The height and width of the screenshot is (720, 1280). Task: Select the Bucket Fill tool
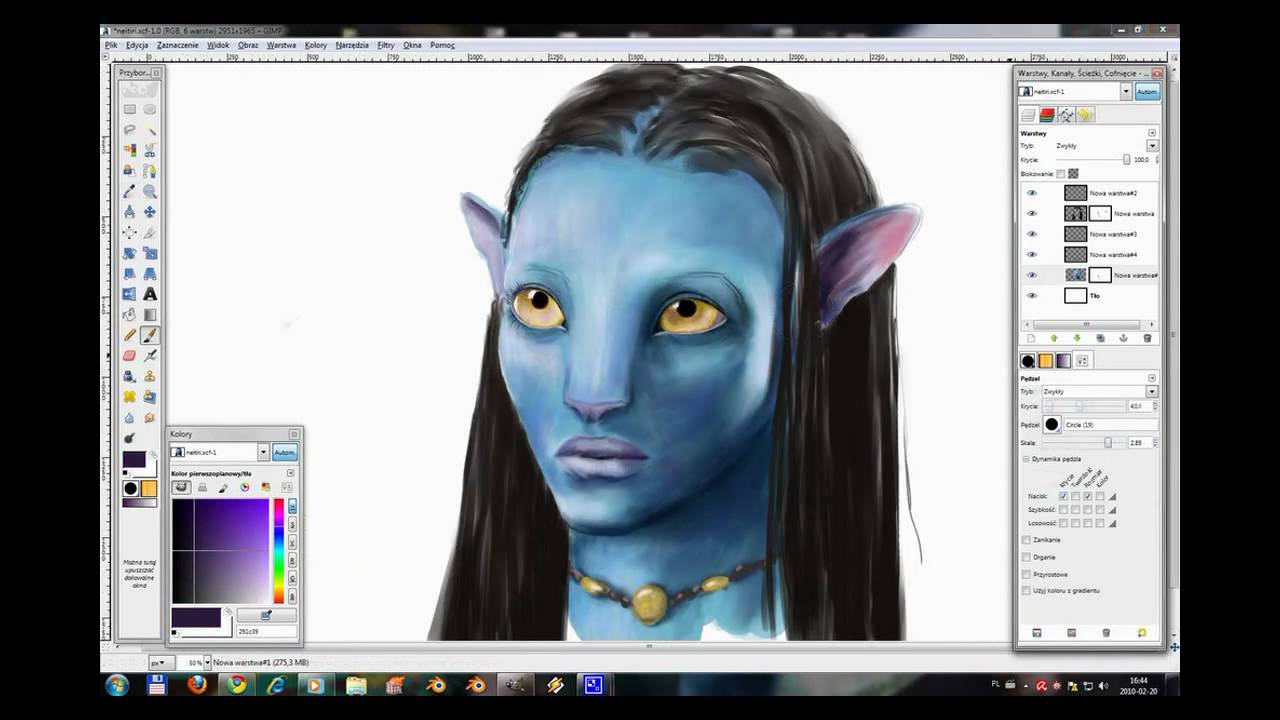[129, 315]
